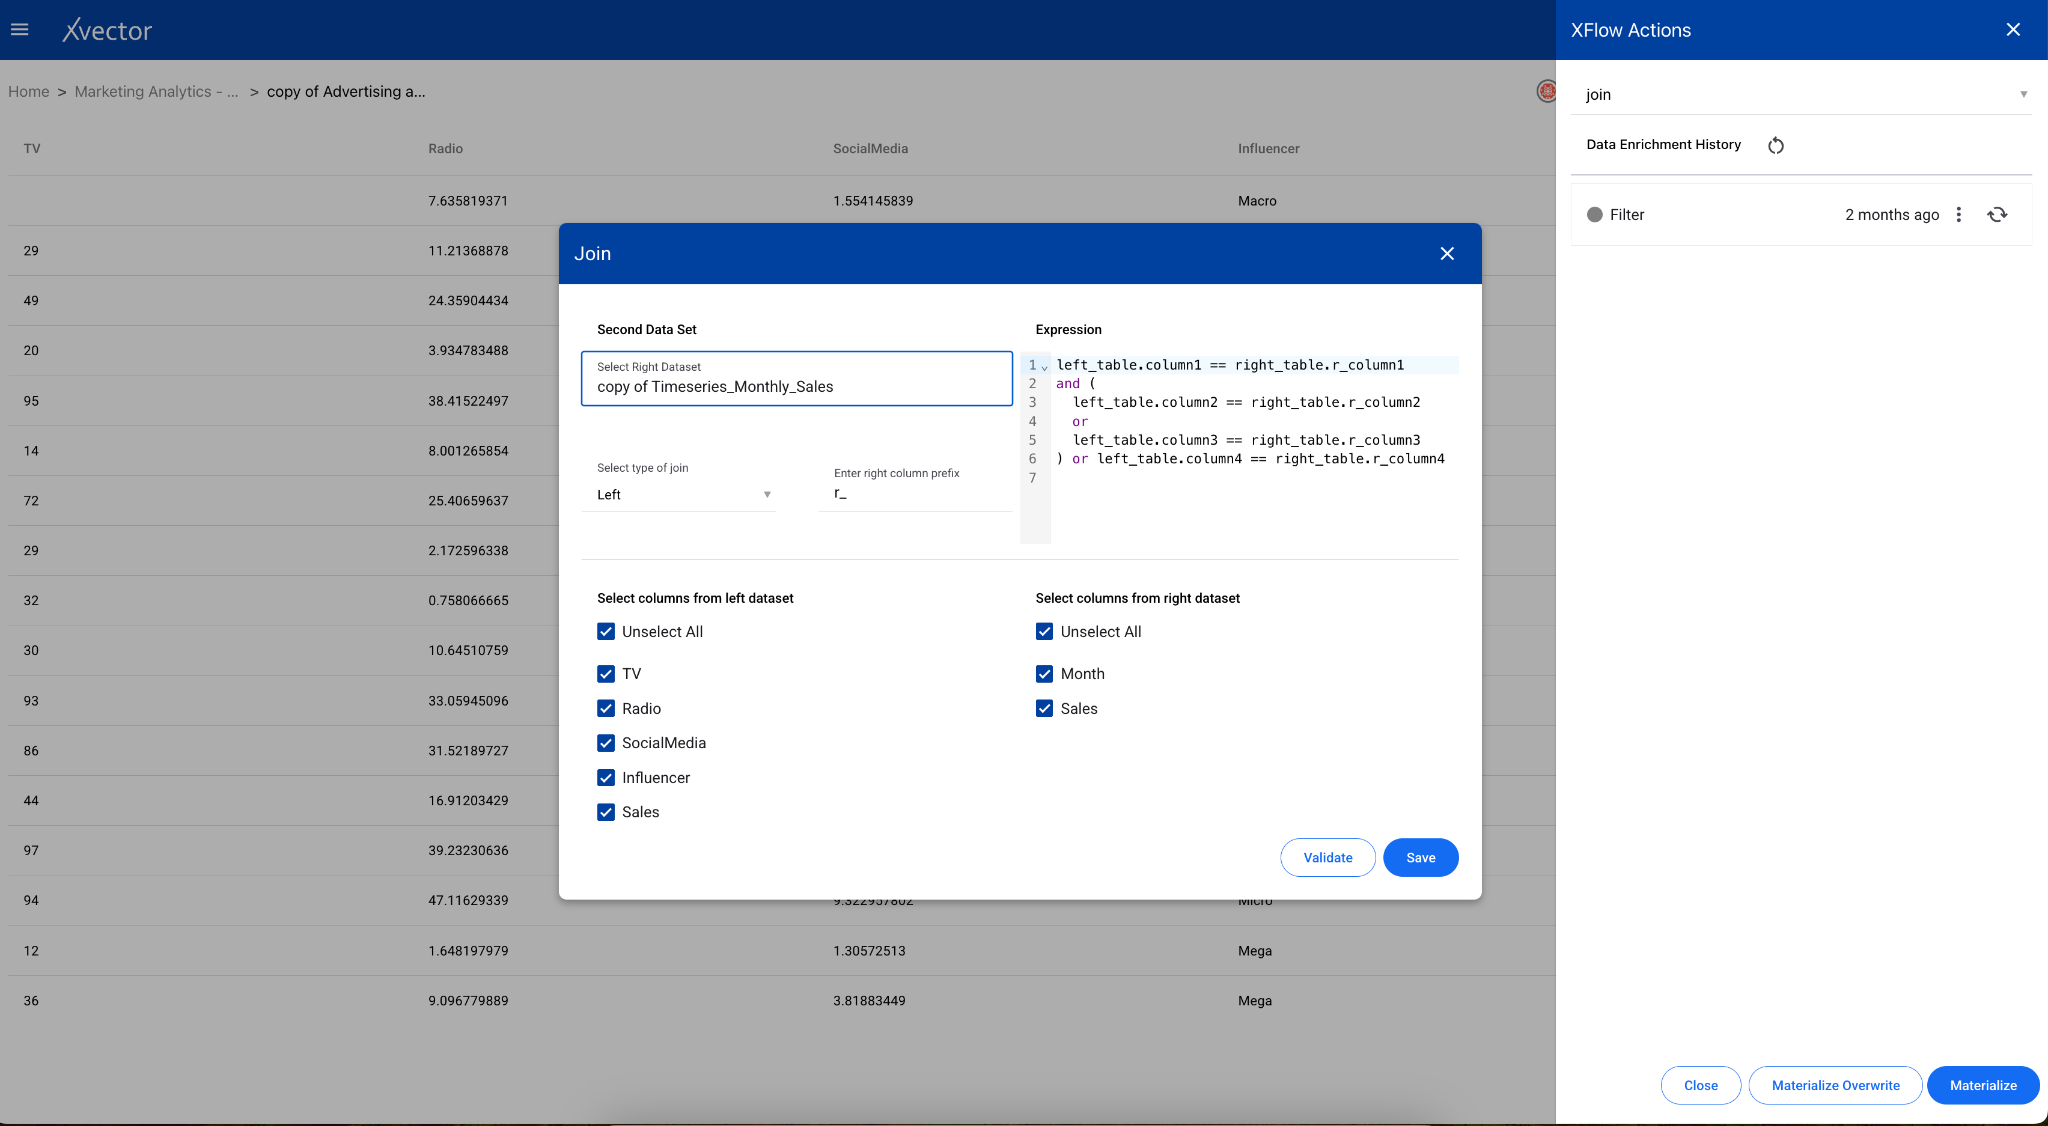This screenshot has width=2048, height=1126.
Task: Open the Filter step options menu
Action: pos(1959,215)
